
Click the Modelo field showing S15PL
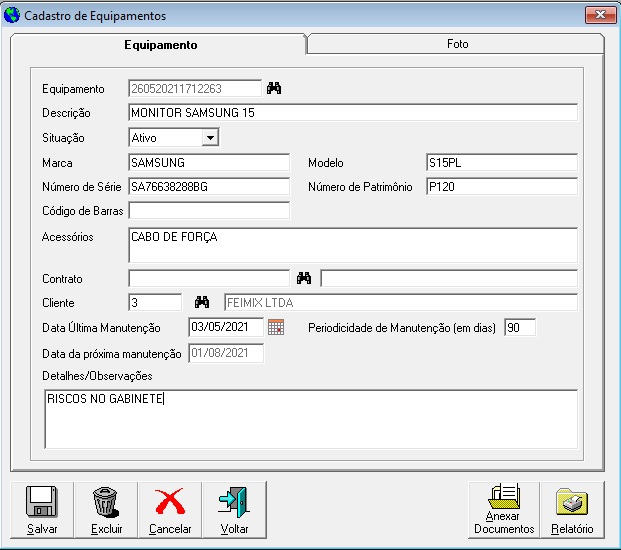[x=500, y=162]
